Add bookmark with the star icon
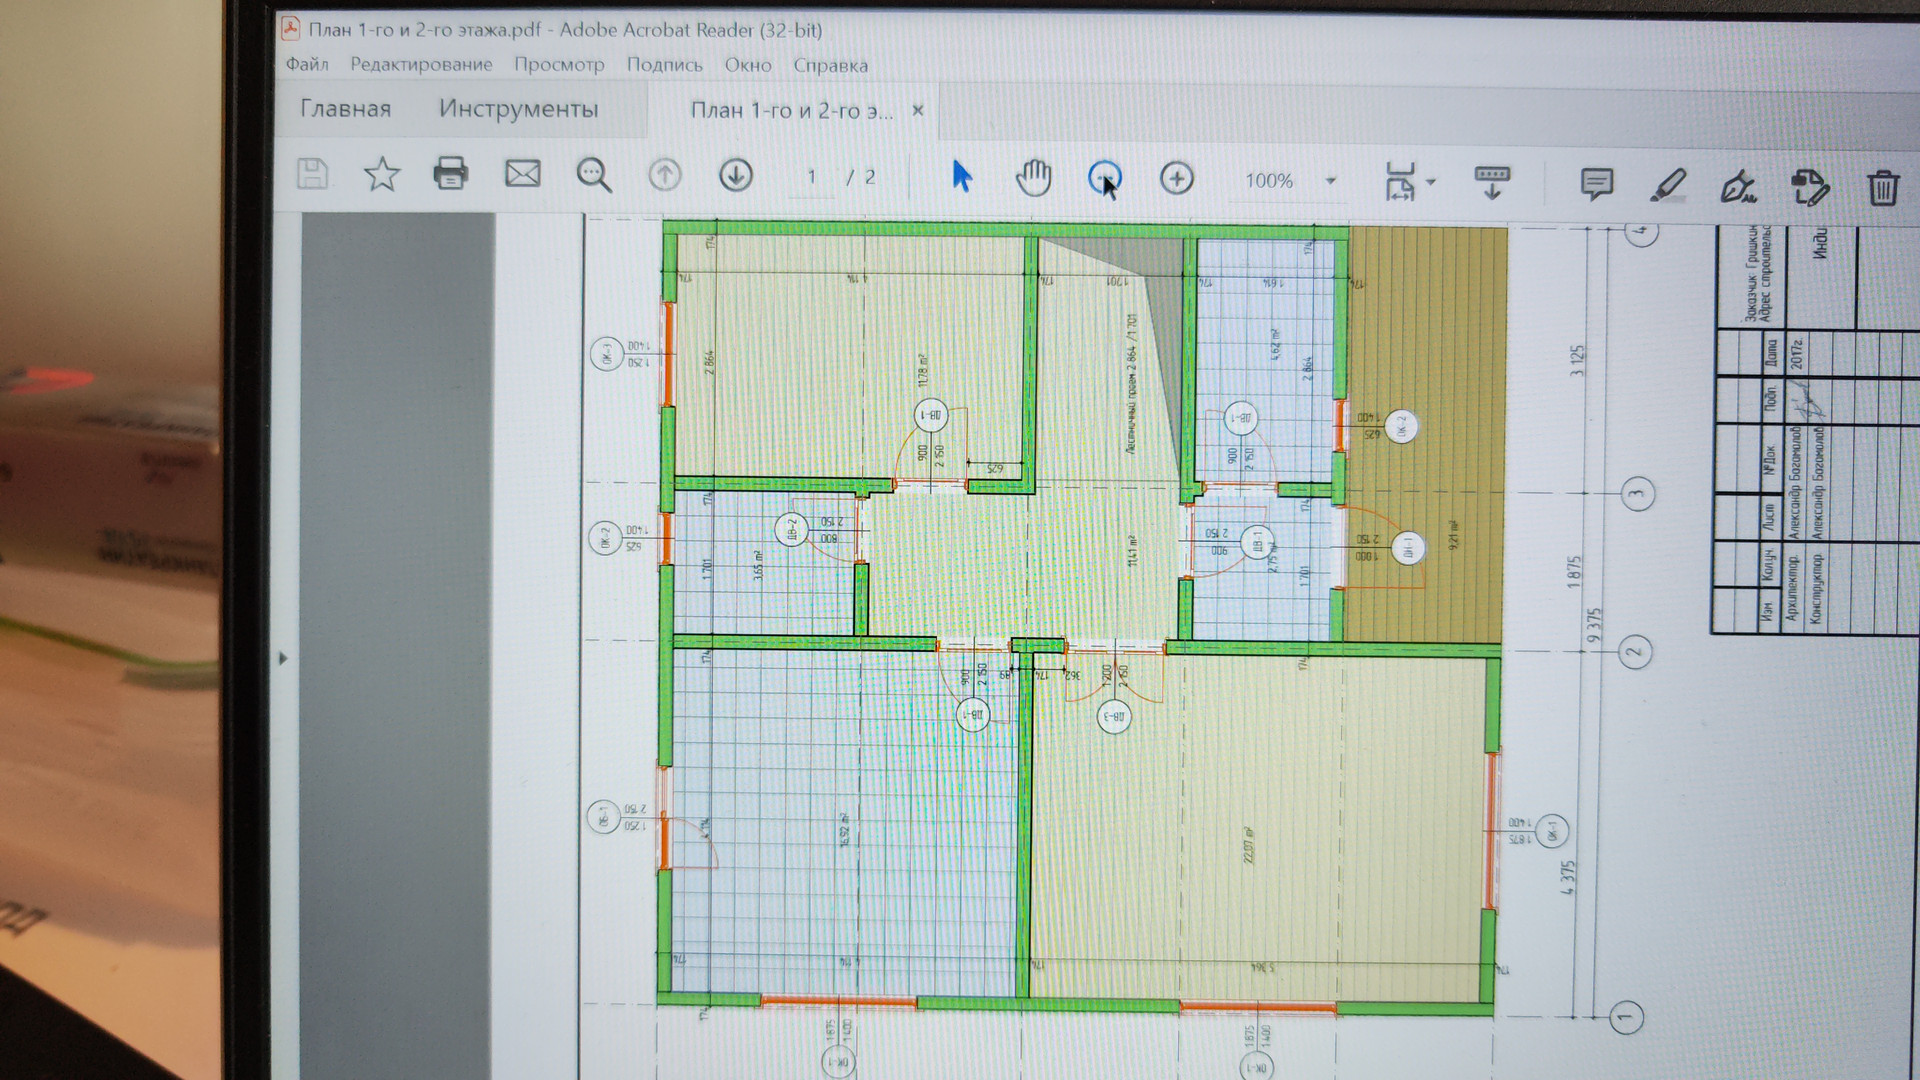The width and height of the screenshot is (1920, 1080). coord(381,174)
